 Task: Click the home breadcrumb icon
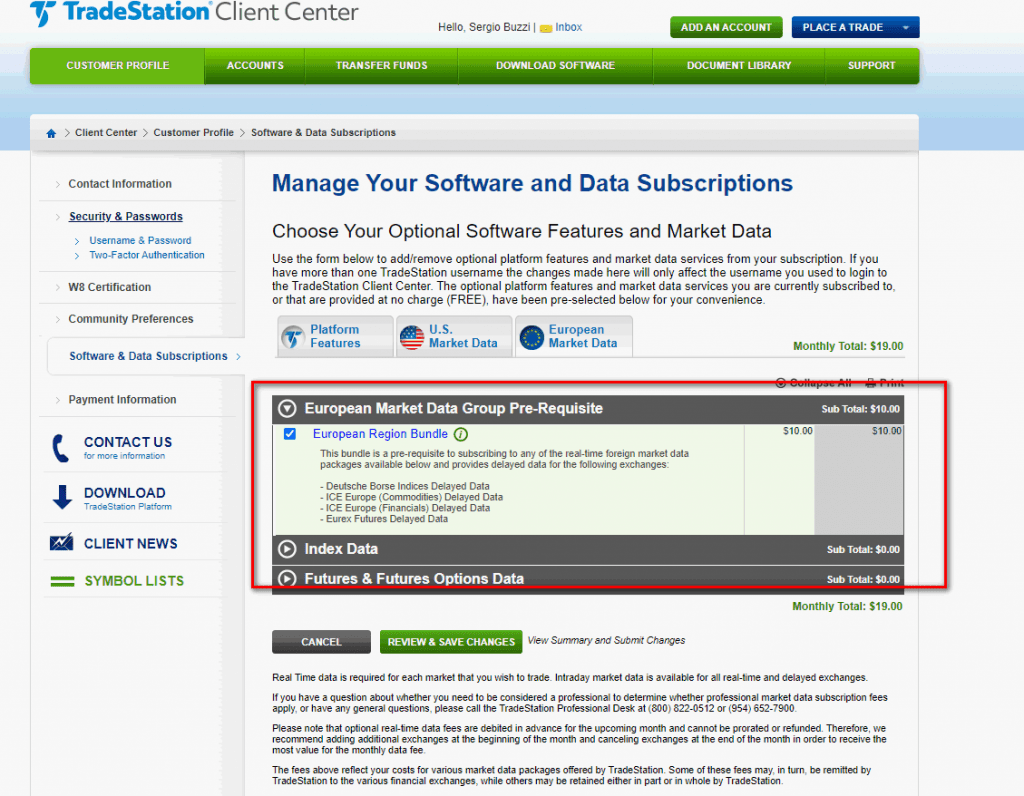point(51,133)
